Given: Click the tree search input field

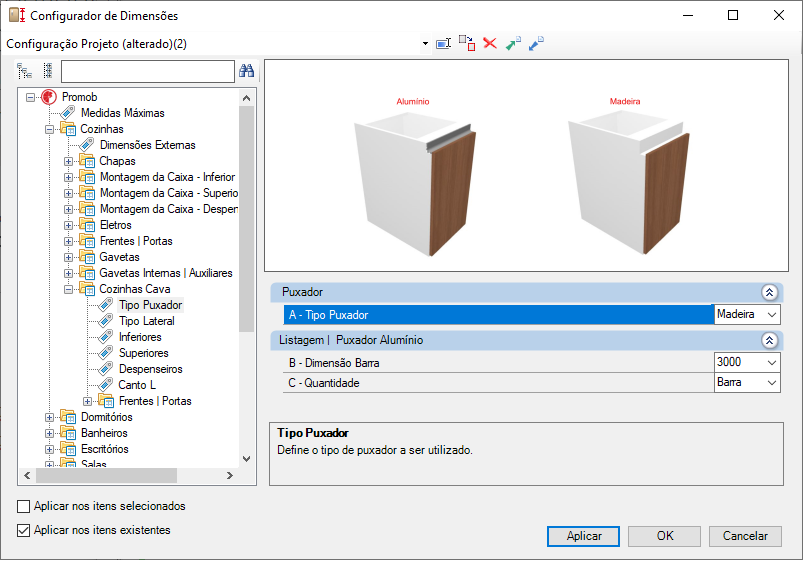Looking at the screenshot, I should [x=148, y=71].
